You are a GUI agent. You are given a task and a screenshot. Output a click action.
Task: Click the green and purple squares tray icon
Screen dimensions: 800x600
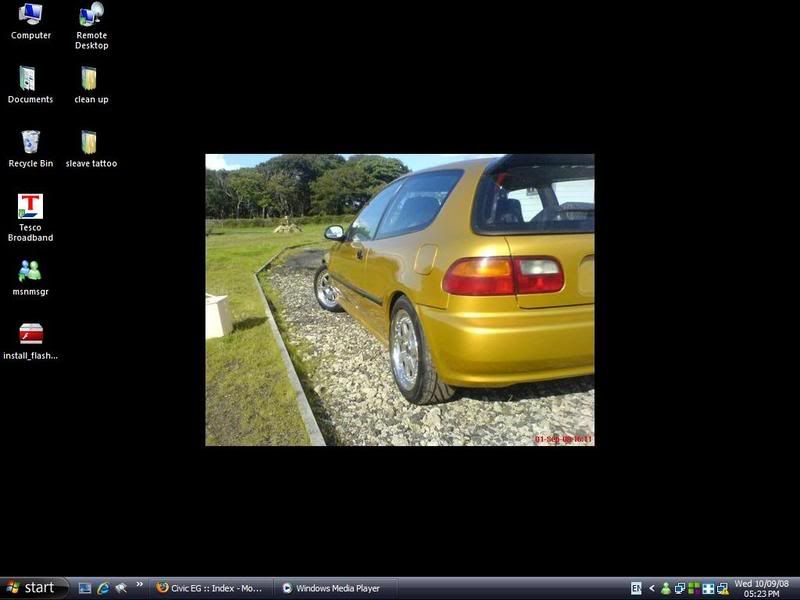coord(694,589)
